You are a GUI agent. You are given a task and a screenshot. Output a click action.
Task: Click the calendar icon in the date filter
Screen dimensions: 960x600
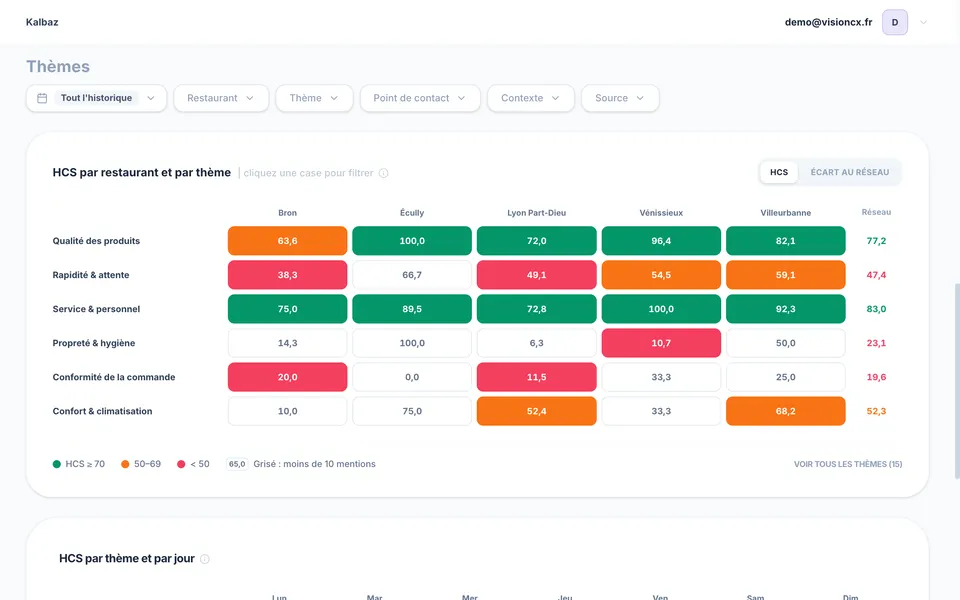coord(42,98)
